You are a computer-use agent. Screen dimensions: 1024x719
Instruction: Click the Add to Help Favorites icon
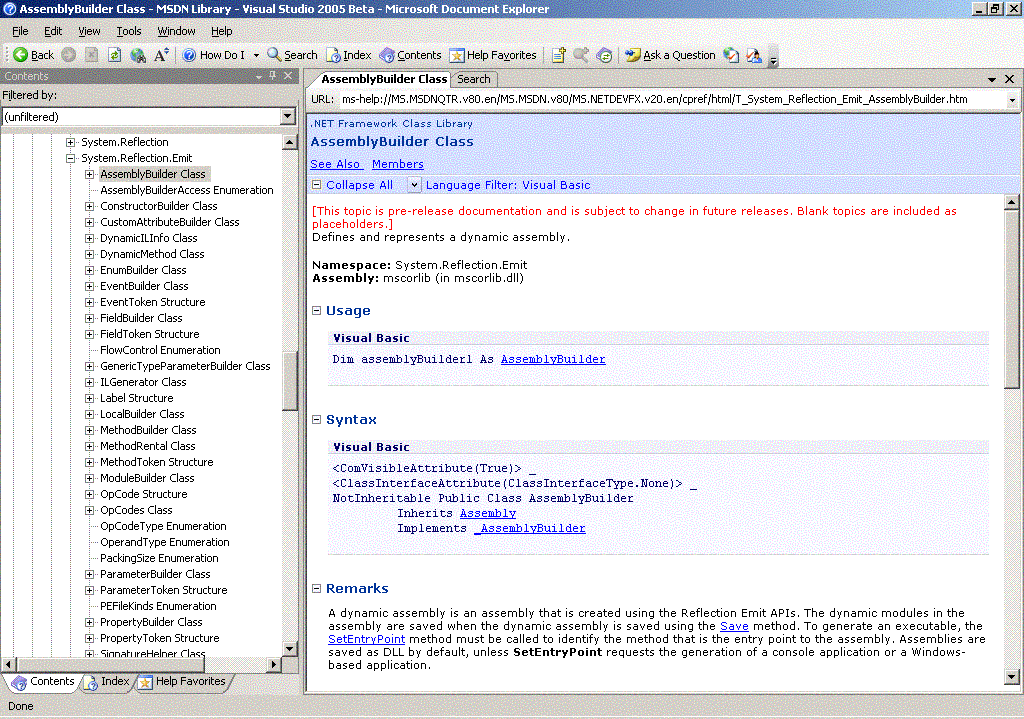[559, 55]
